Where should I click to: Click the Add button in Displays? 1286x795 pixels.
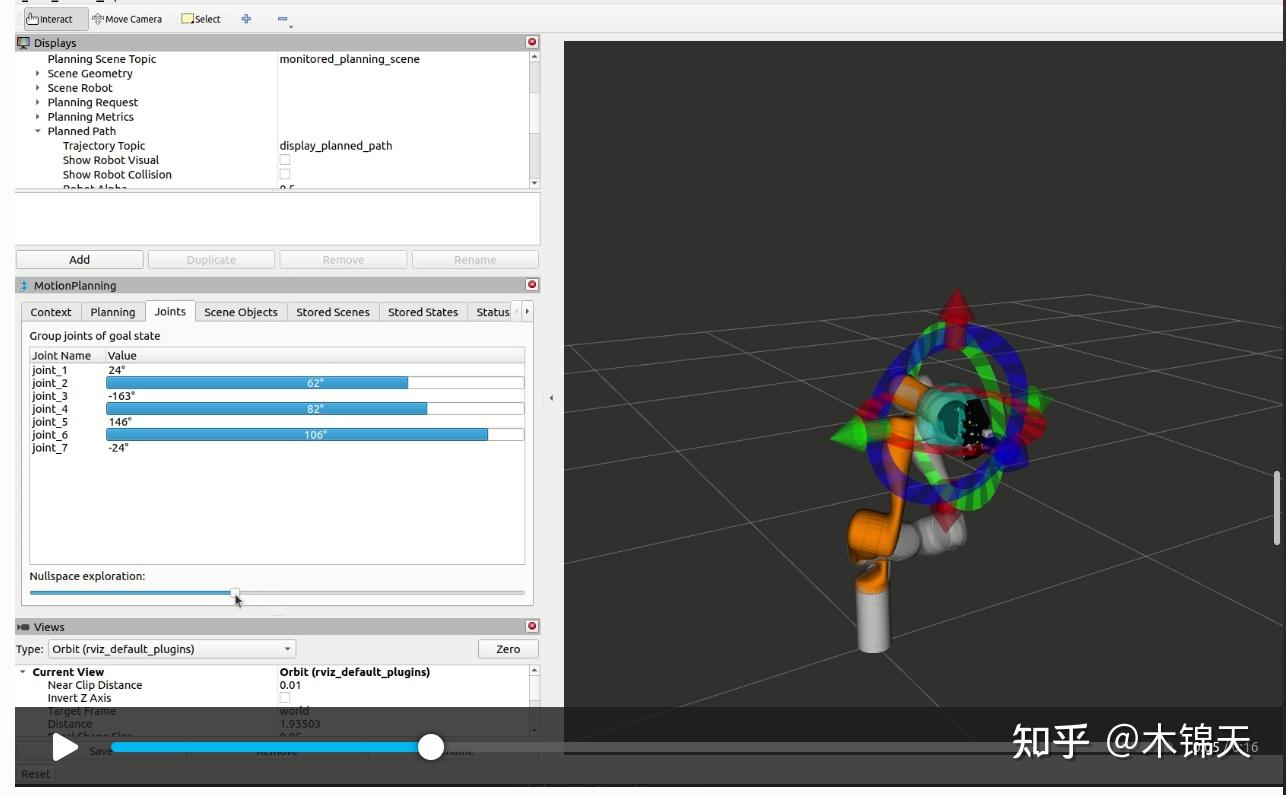pyautogui.click(x=79, y=259)
